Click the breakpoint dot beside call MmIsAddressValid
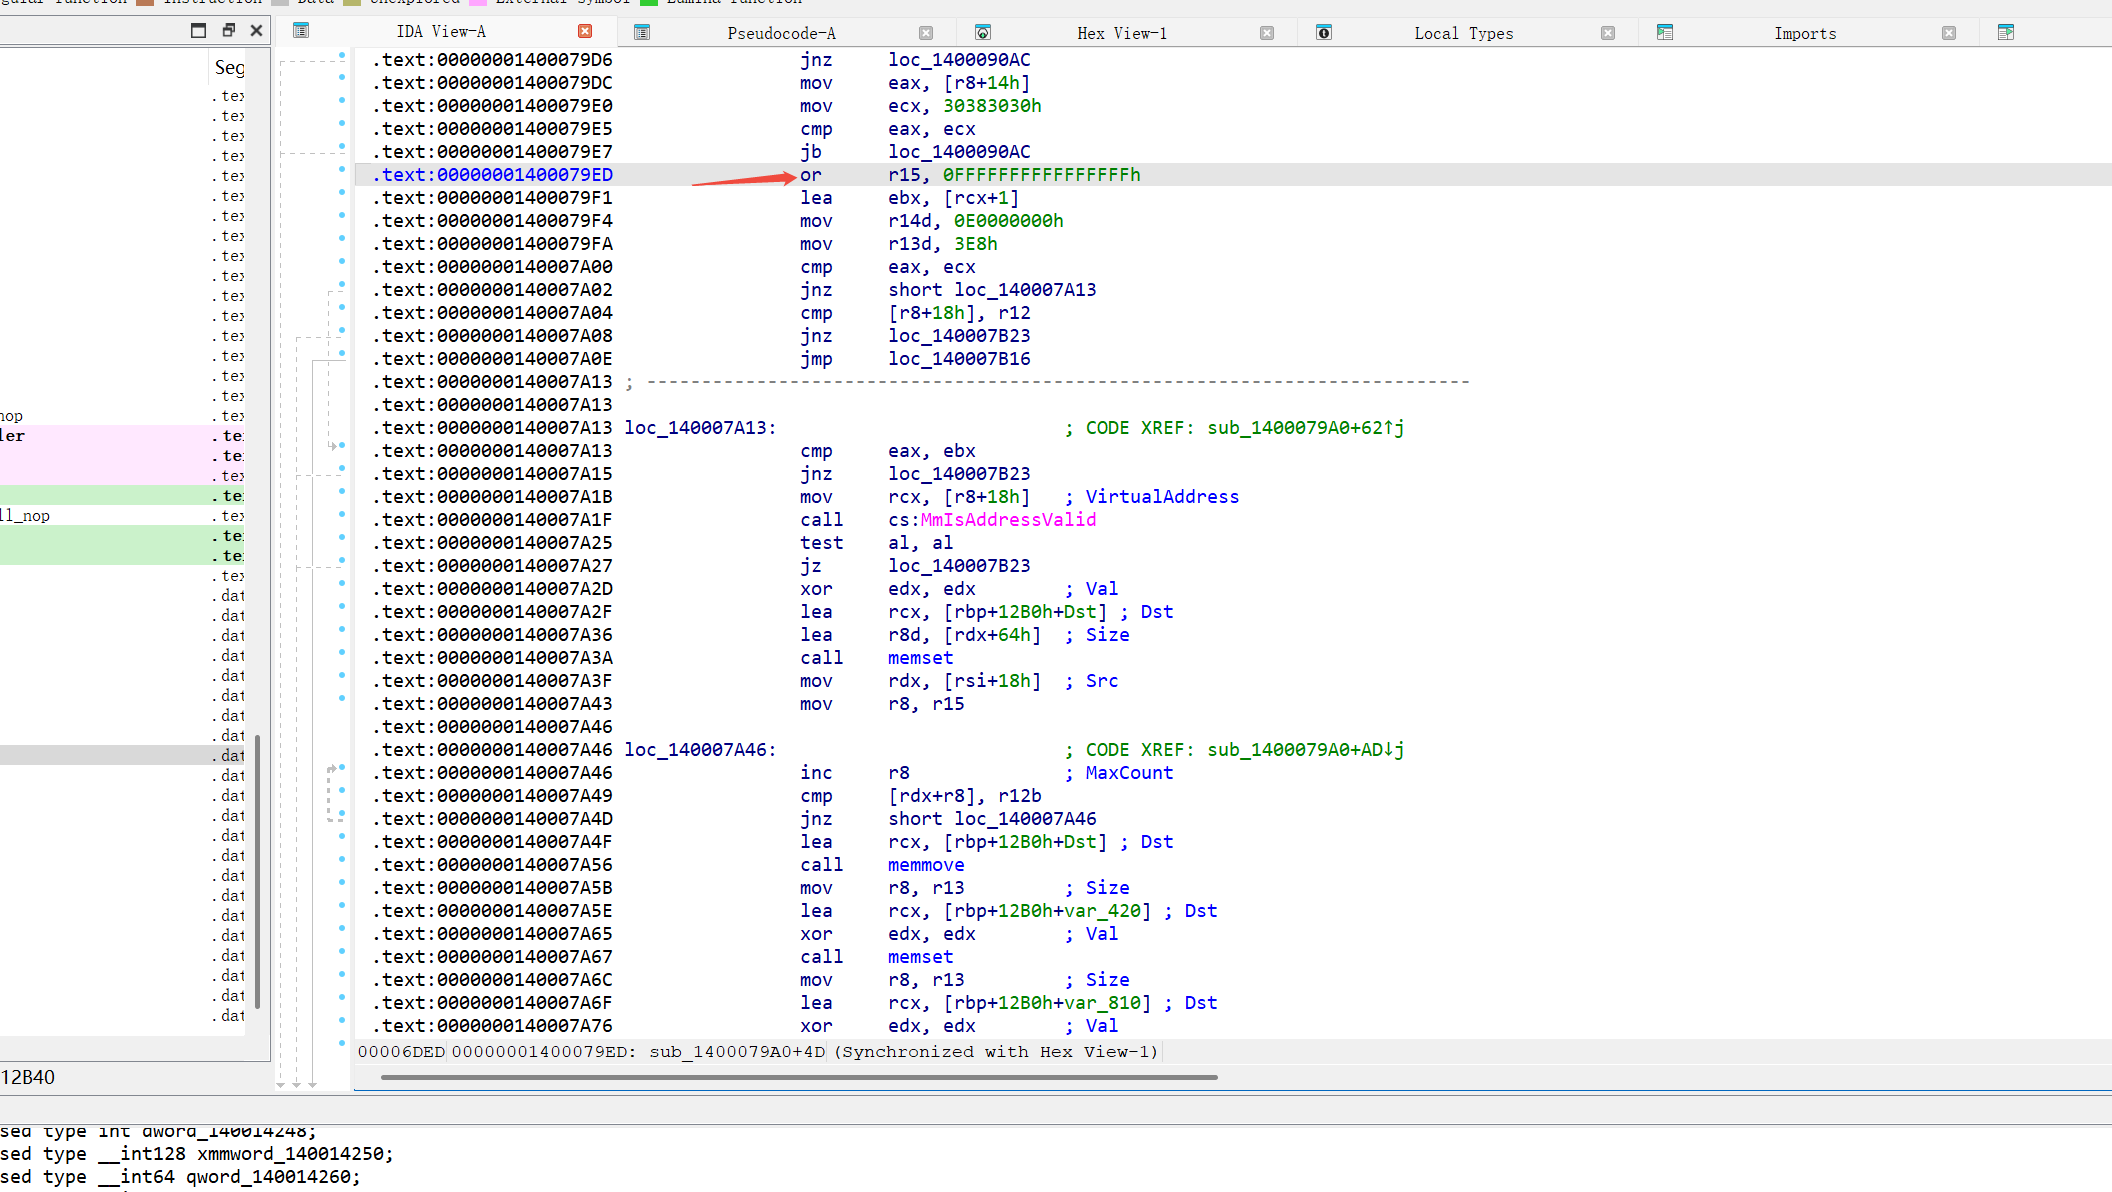 (x=342, y=514)
